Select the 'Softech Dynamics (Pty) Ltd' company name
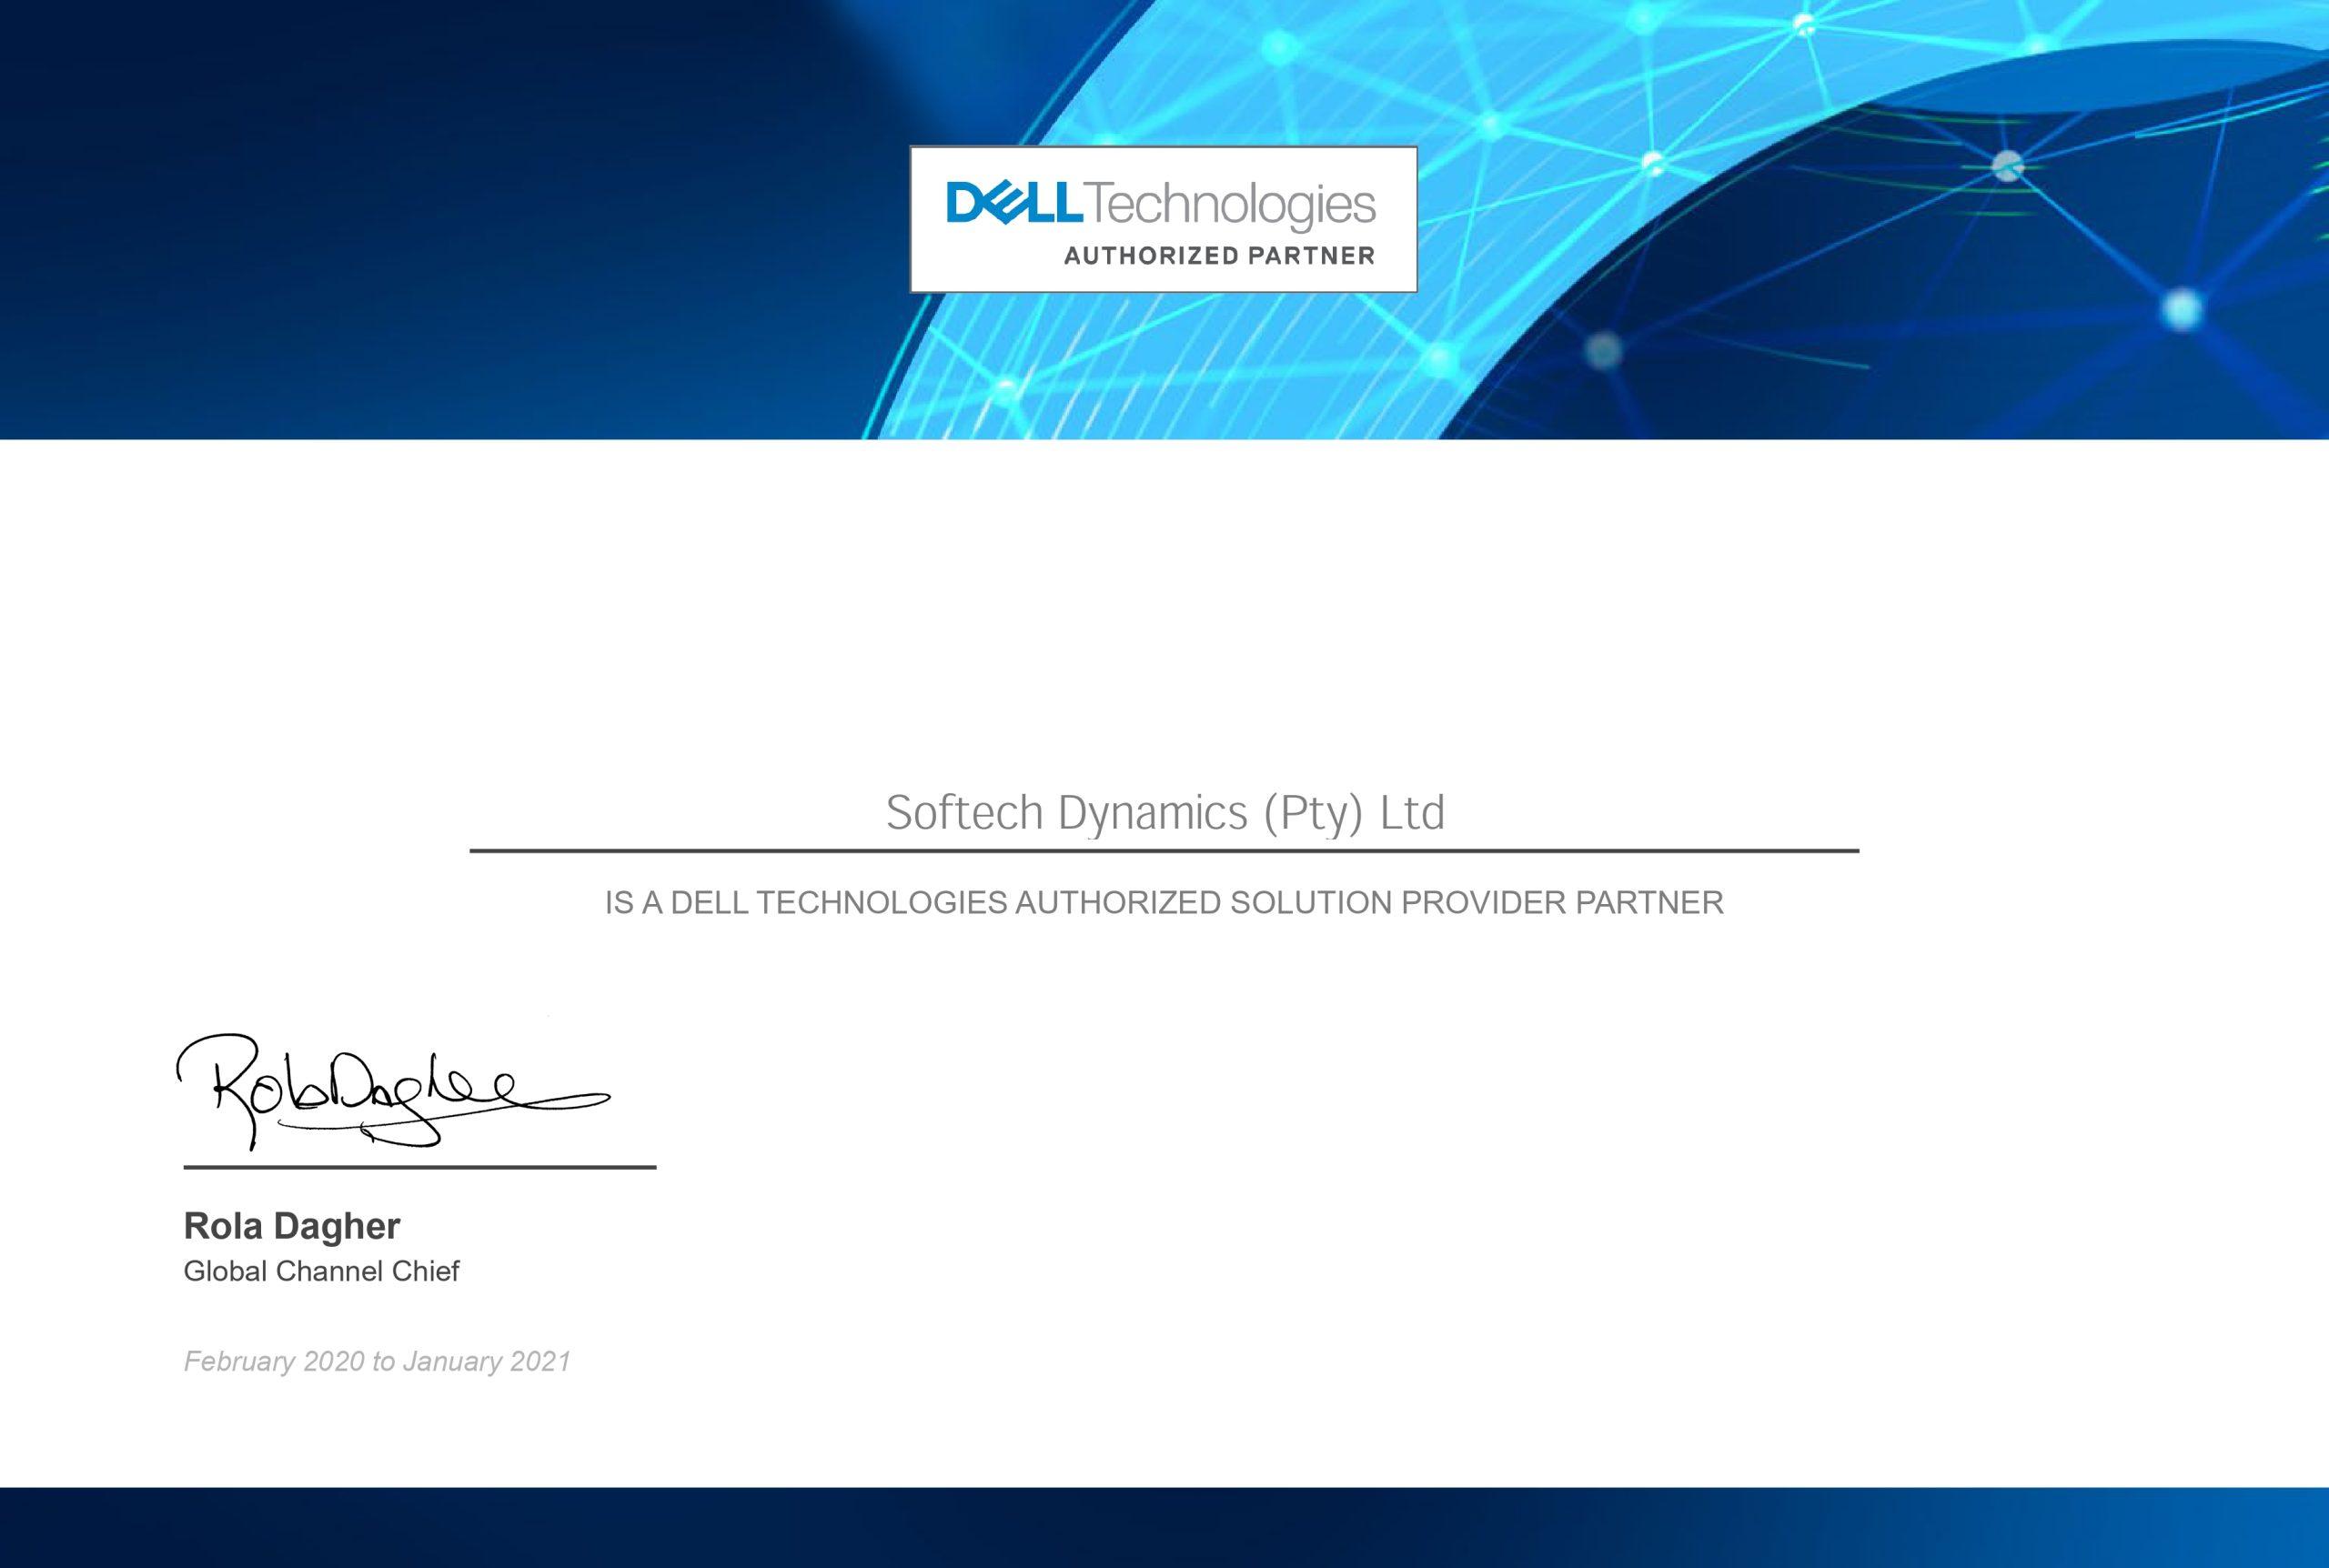 click(x=1165, y=814)
